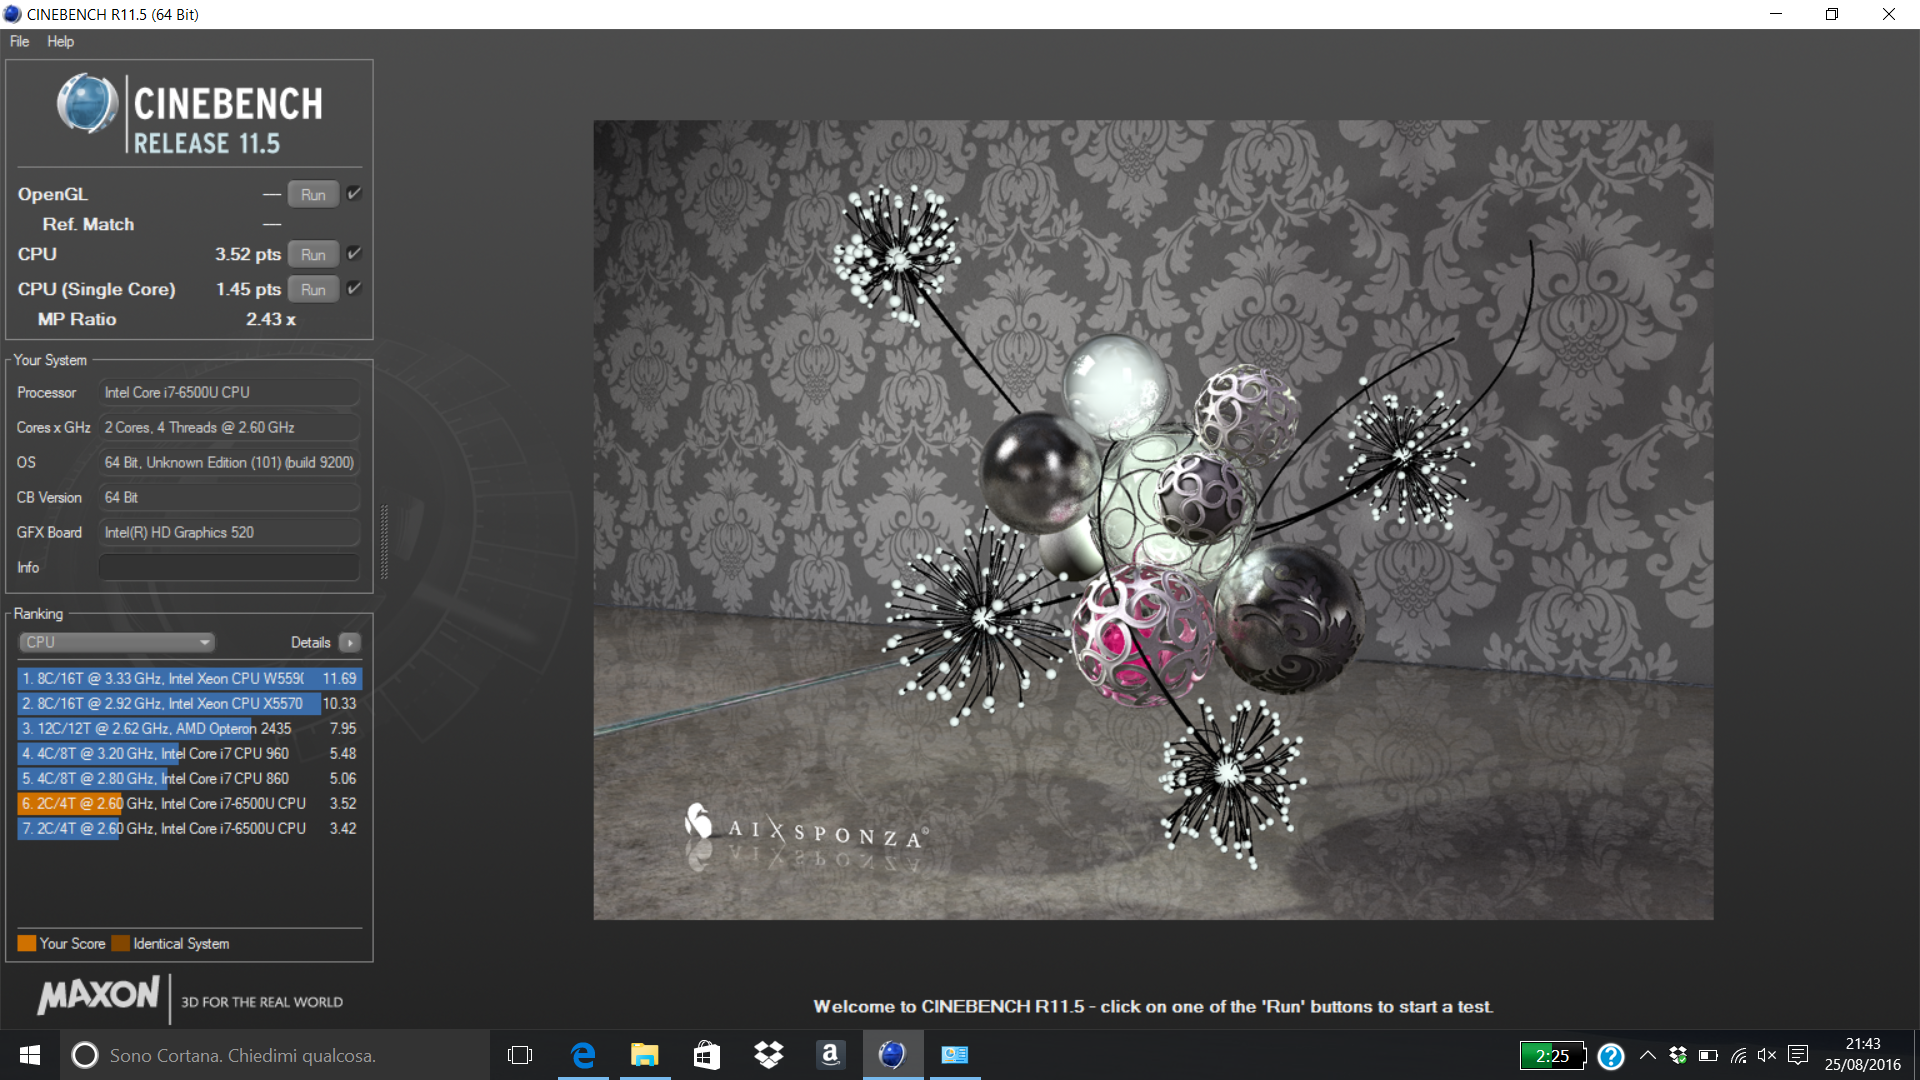Open File Explorer from the taskbar
The height and width of the screenshot is (1080, 1920).
pos(645,1055)
